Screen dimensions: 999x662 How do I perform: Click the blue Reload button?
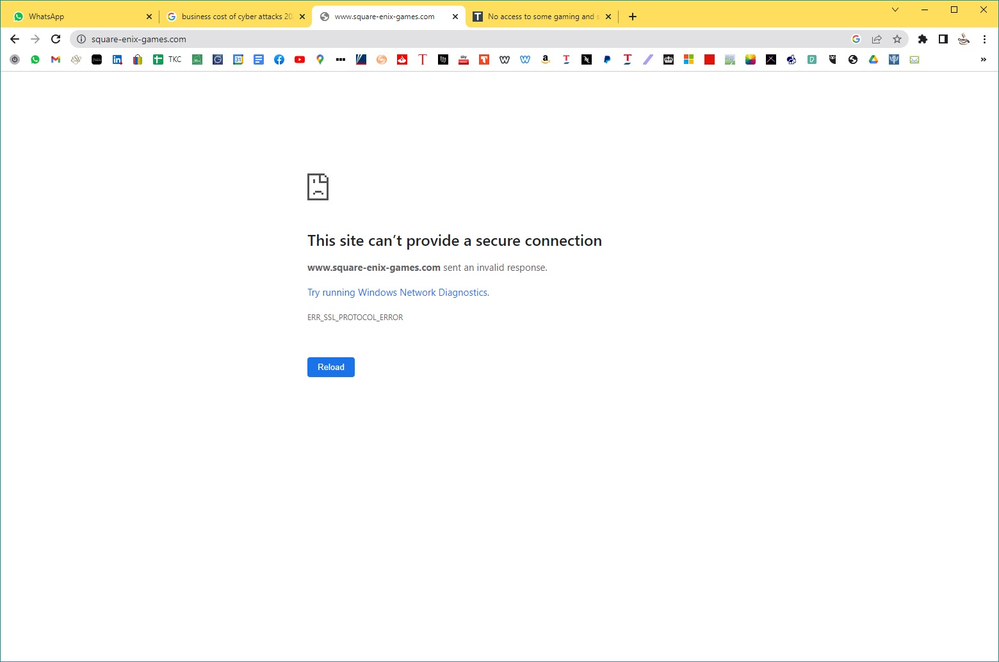pos(330,367)
